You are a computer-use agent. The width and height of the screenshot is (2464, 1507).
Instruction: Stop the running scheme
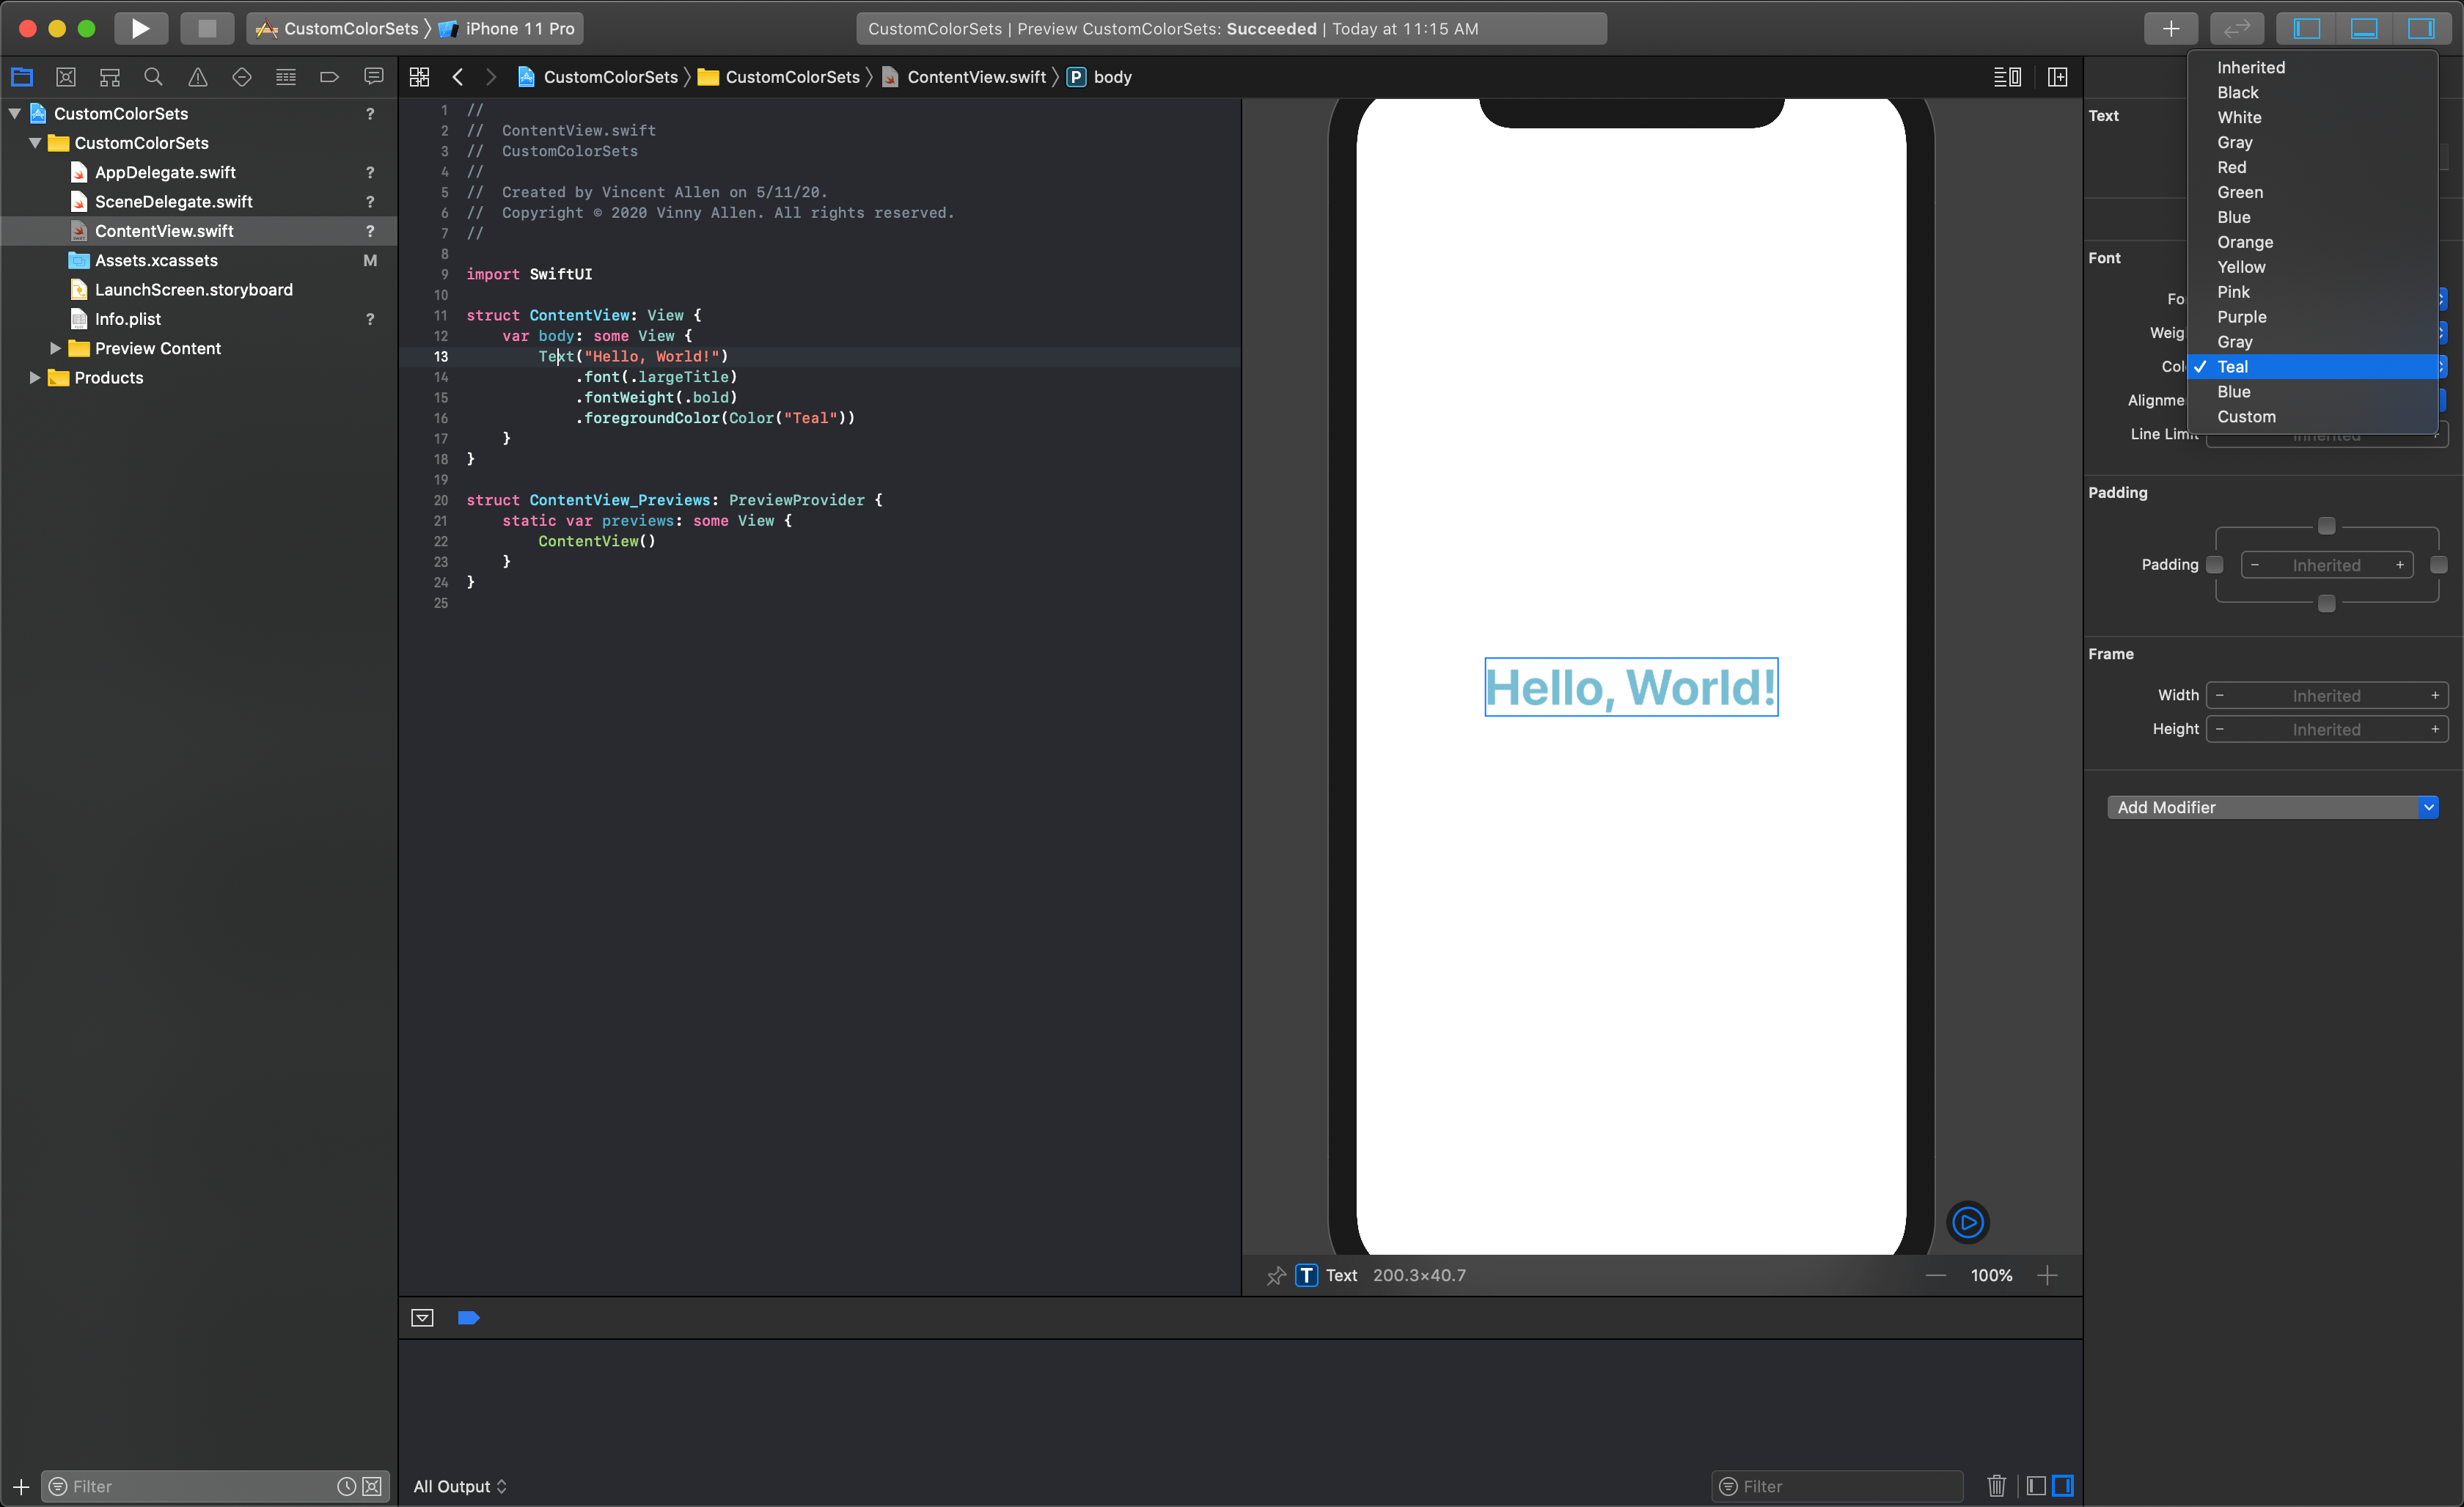(x=206, y=28)
